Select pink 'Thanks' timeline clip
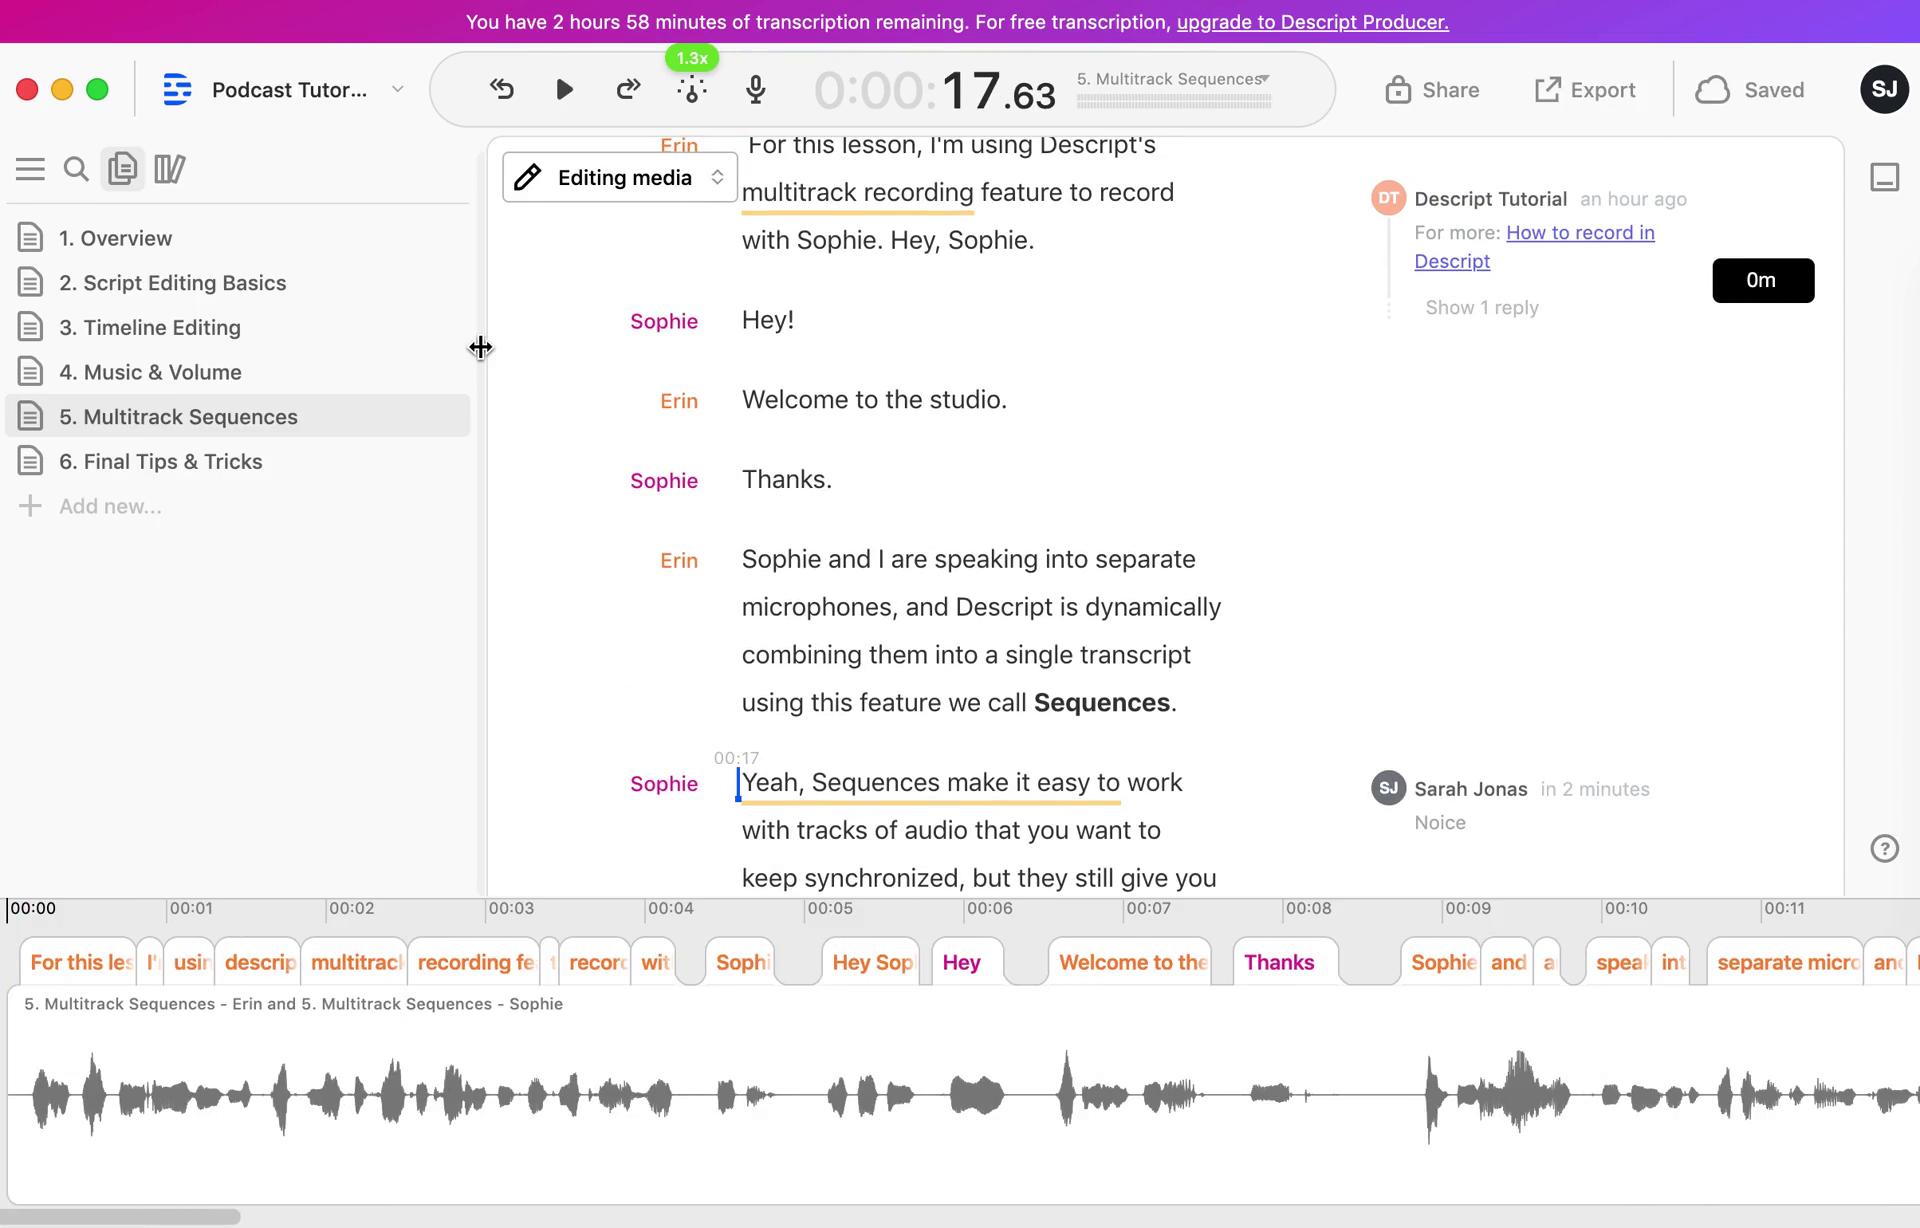 click(x=1285, y=962)
